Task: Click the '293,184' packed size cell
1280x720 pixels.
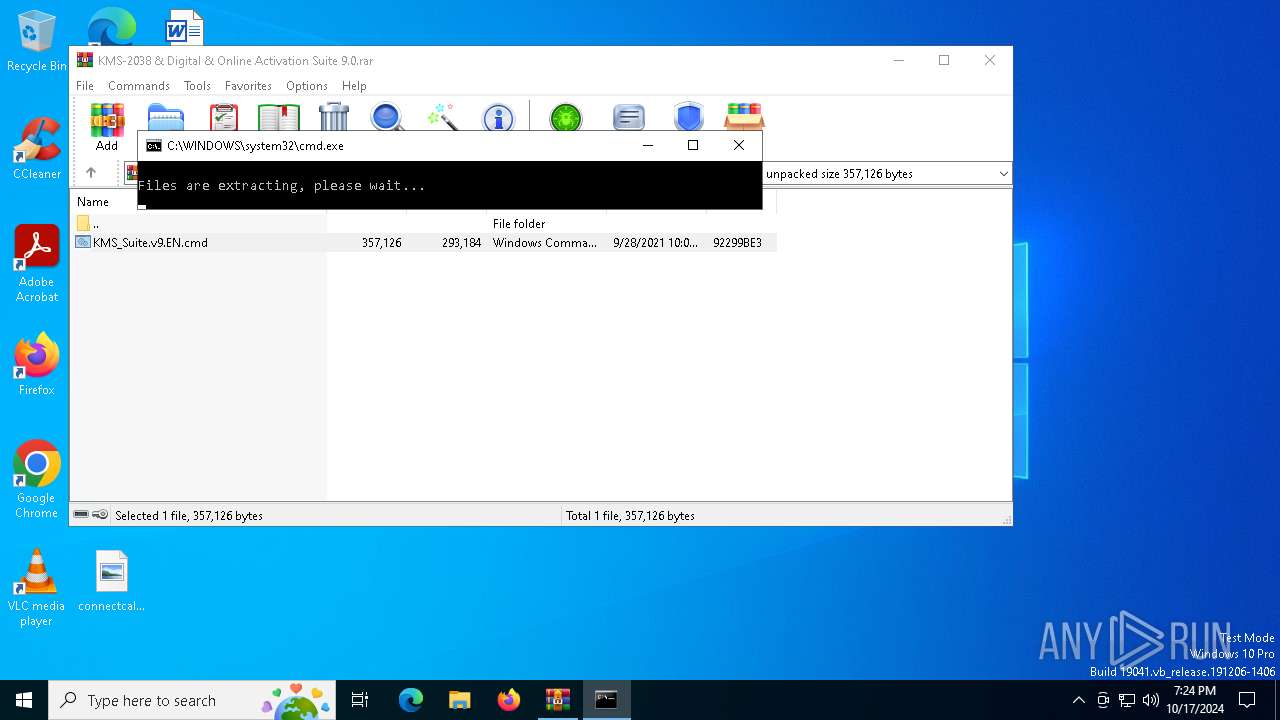Action: 462,243
